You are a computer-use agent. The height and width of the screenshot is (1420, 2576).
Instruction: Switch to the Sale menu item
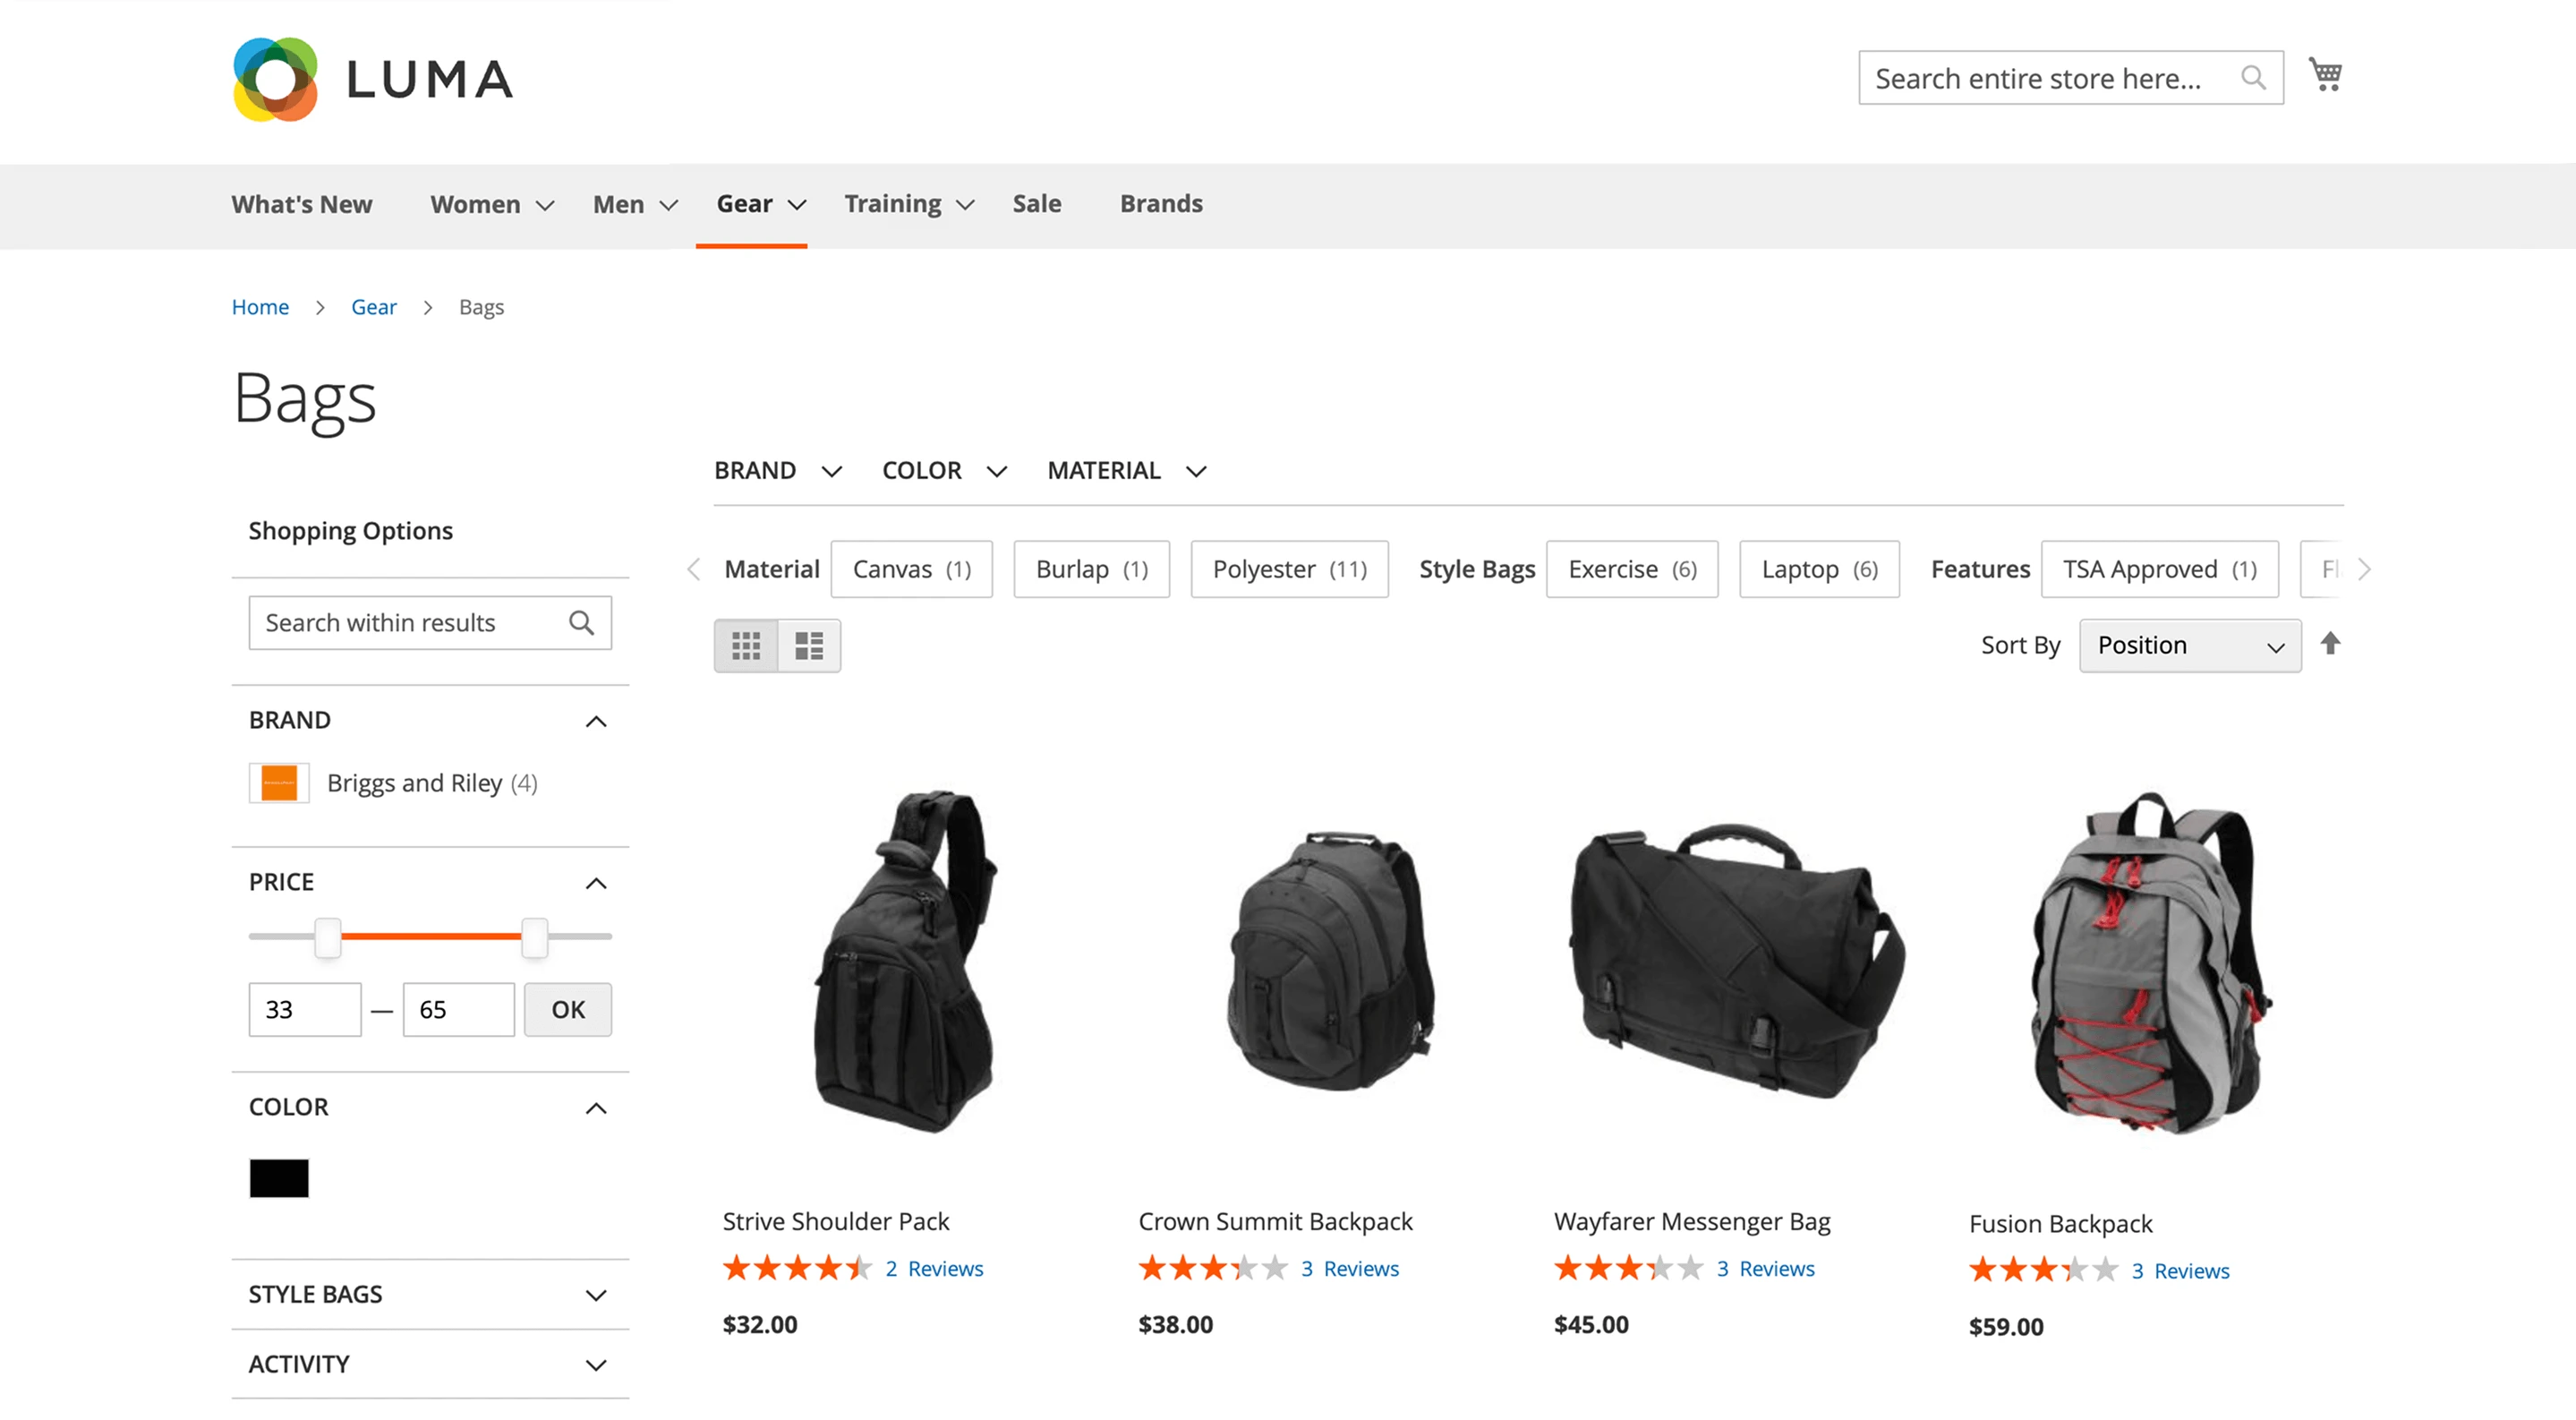coord(1037,203)
